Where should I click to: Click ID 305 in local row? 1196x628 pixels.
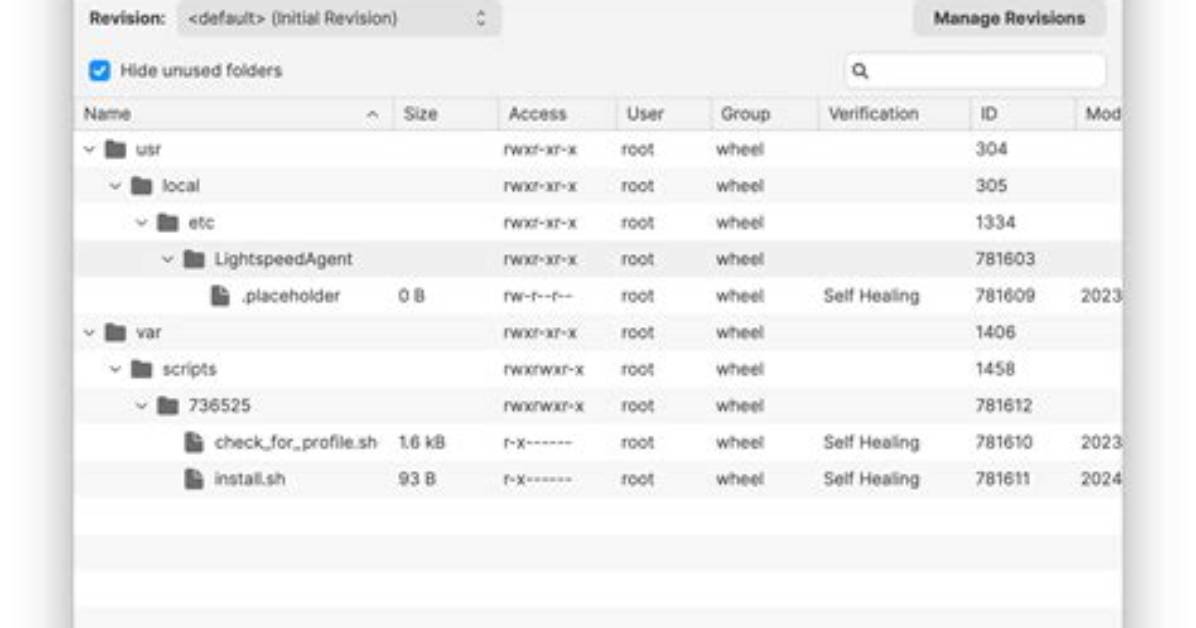click(991, 186)
